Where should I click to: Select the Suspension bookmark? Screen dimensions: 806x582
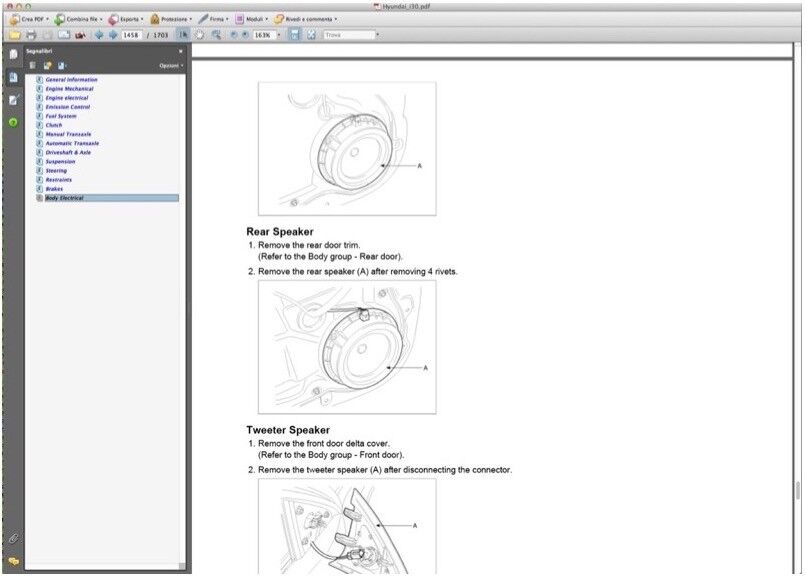point(60,161)
